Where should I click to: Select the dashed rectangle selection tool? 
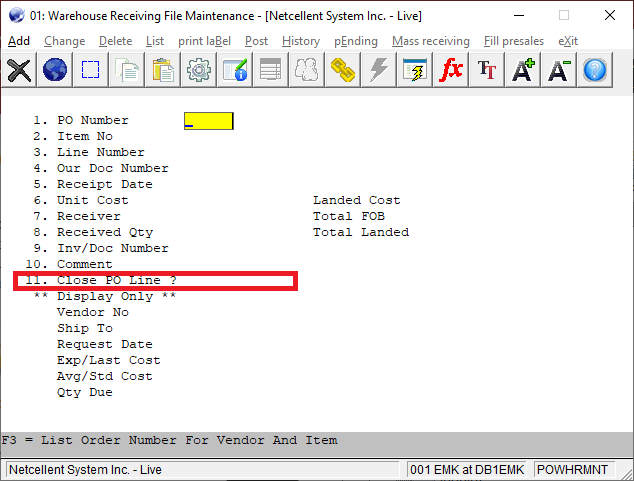point(91,70)
